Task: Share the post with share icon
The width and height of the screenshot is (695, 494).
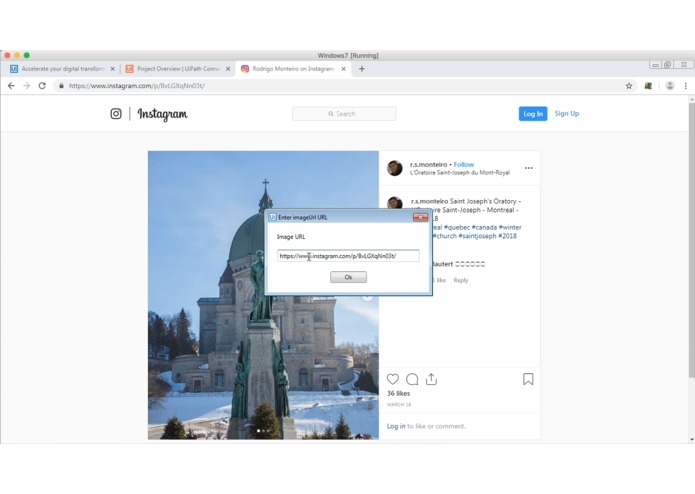Action: click(x=431, y=379)
